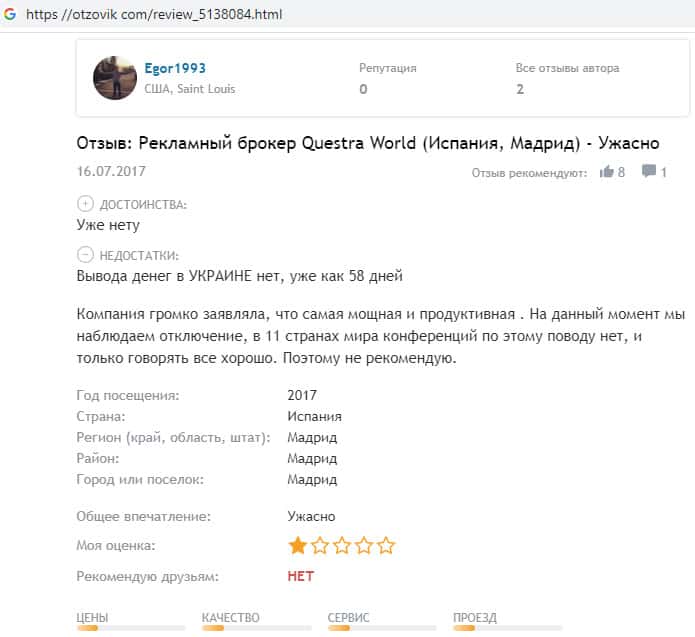Click the fourth rating star
Screen dimensions: 695x637
364,546
